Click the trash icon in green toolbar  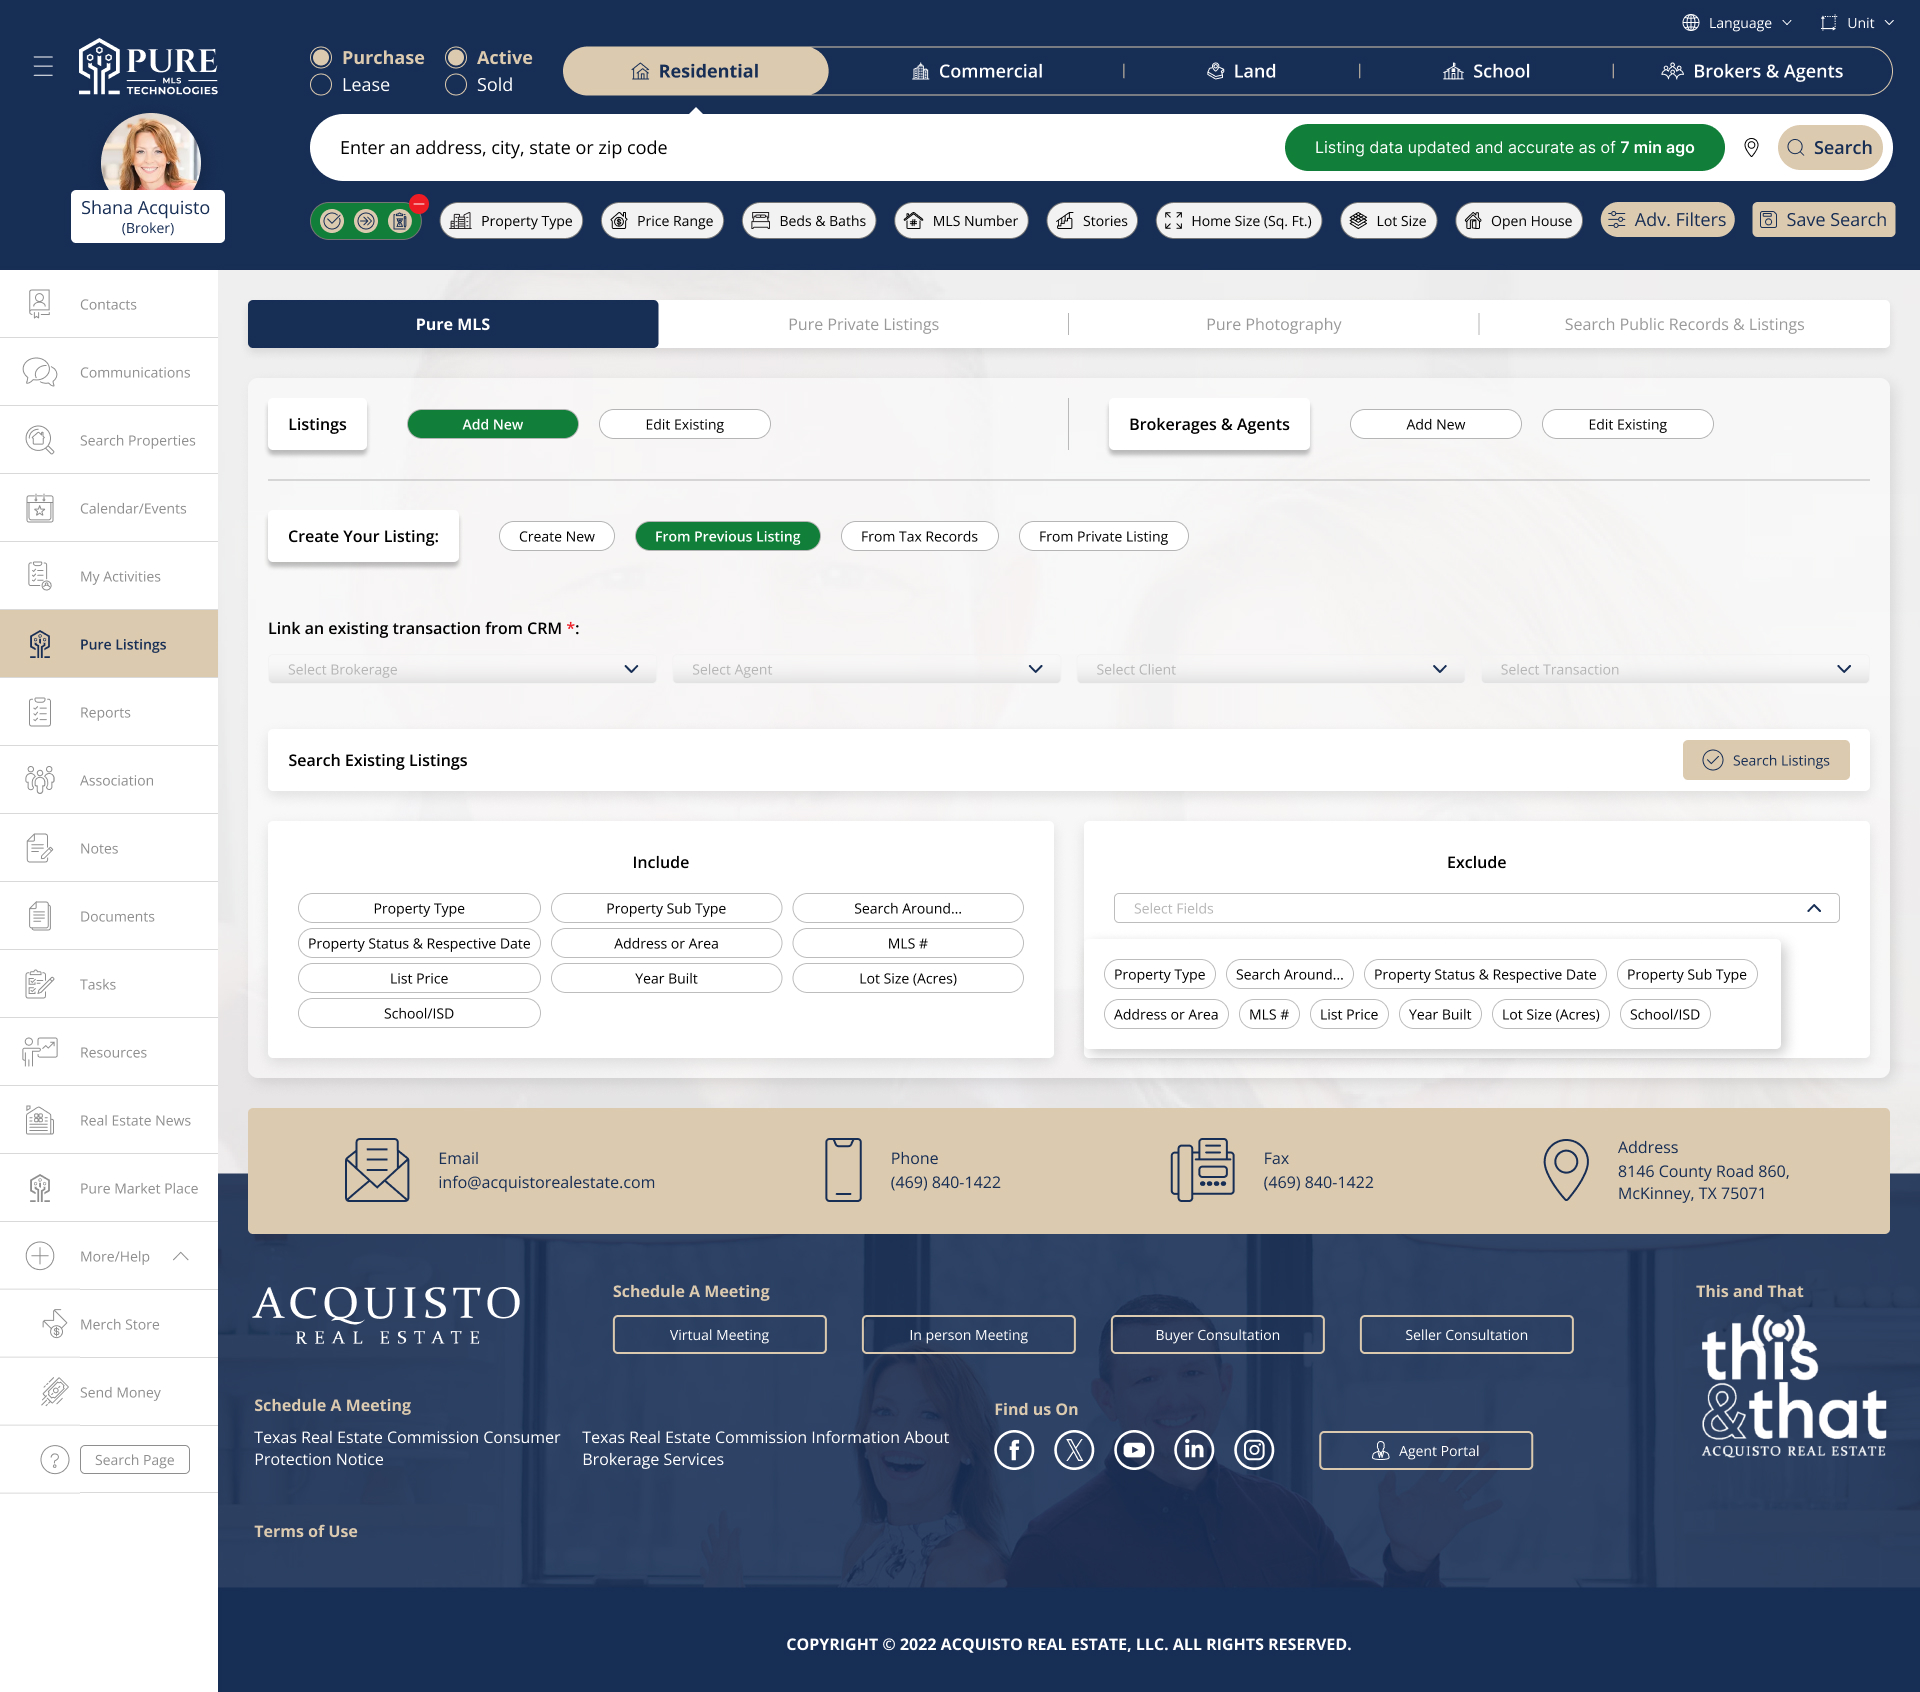click(x=400, y=221)
